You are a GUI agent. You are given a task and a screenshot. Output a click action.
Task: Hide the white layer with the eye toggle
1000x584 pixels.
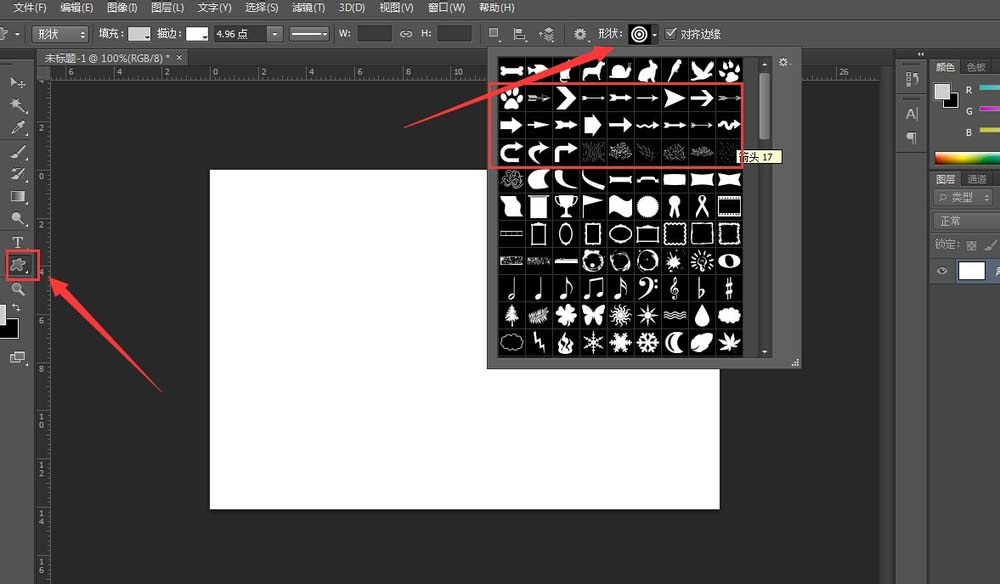pos(941,270)
